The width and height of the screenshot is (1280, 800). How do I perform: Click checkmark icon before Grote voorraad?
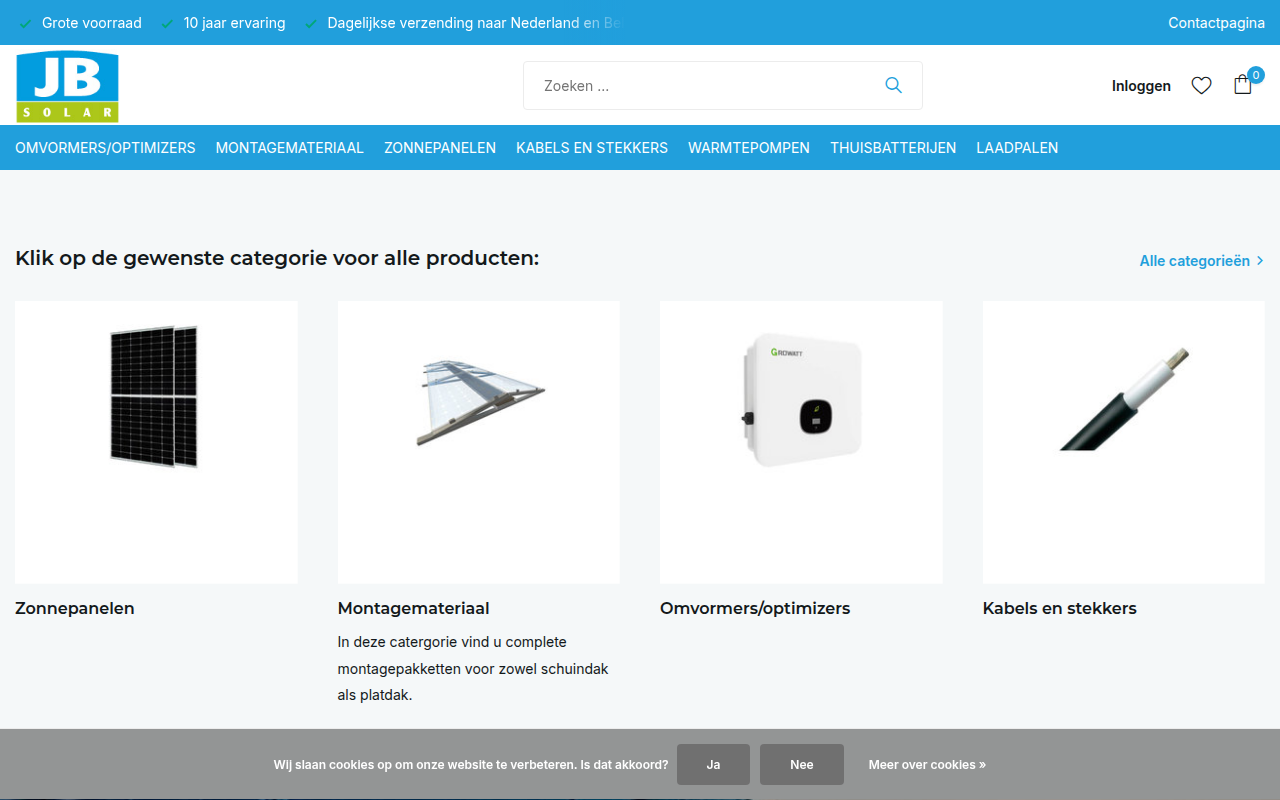25,23
